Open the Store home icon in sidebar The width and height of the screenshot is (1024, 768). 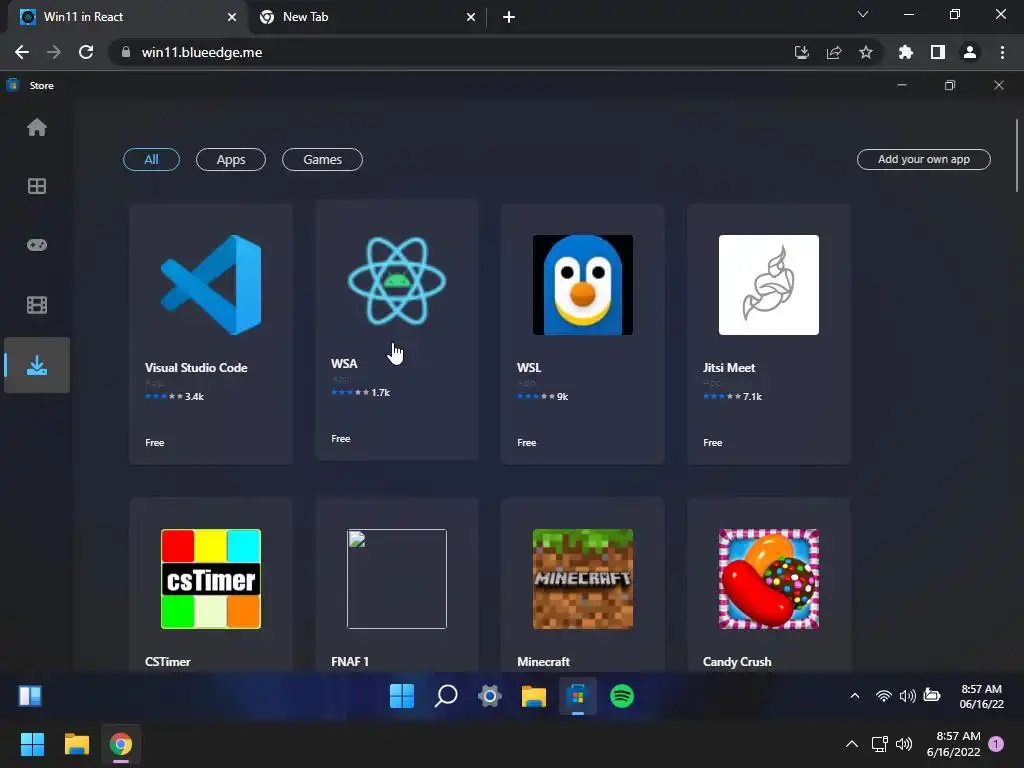point(37,127)
